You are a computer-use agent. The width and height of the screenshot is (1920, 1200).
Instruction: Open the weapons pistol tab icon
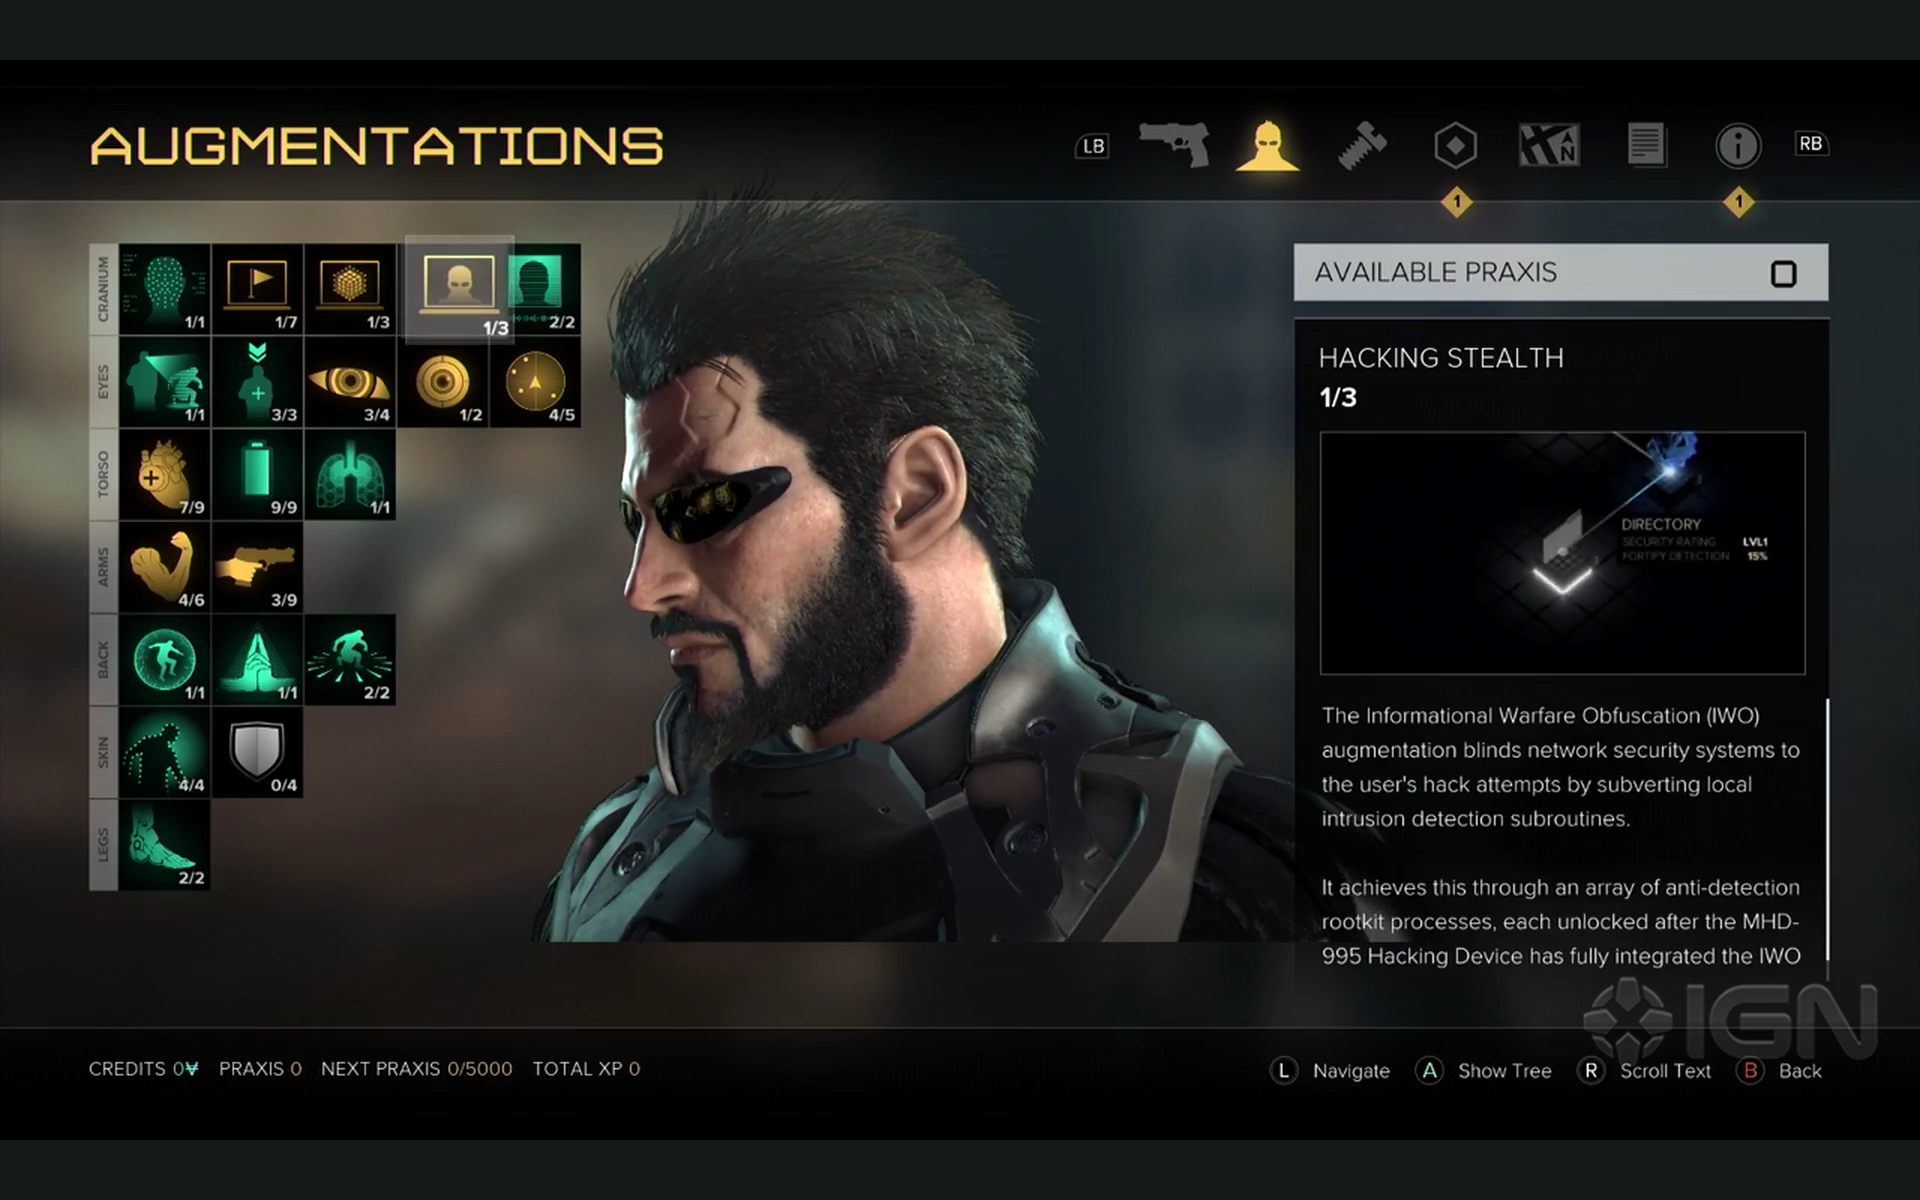pyautogui.click(x=1175, y=145)
